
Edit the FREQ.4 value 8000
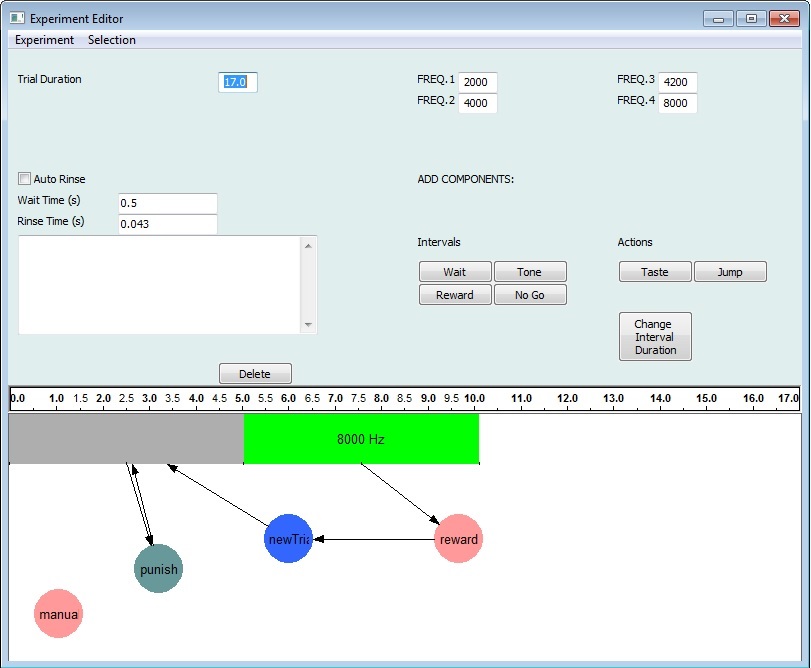point(677,103)
